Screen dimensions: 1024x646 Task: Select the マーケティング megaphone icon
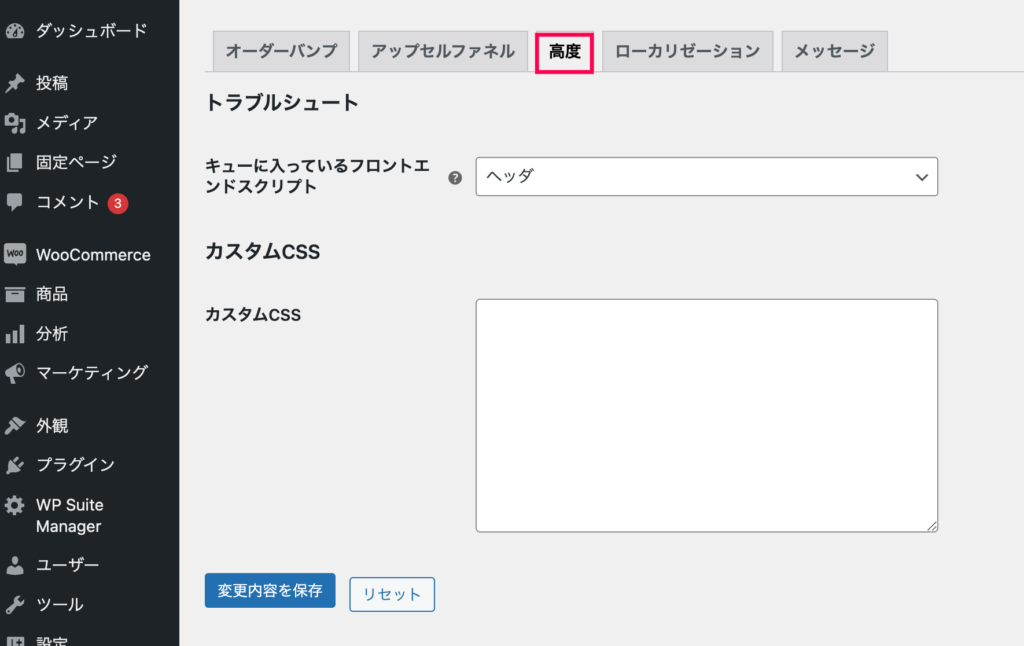[x=14, y=373]
